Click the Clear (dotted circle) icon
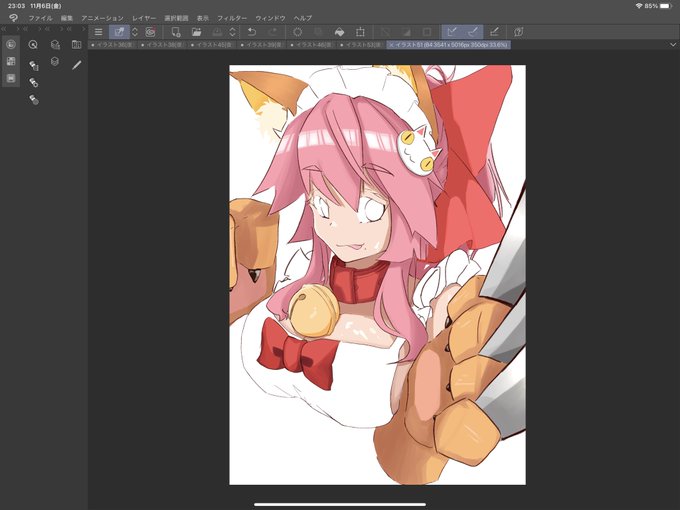The width and height of the screenshot is (680, 510). click(298, 32)
